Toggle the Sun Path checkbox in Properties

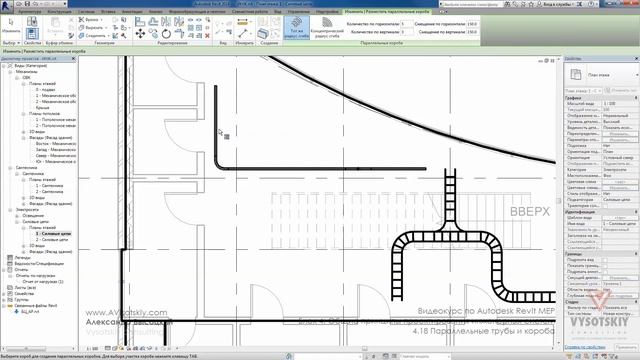pos(605,206)
